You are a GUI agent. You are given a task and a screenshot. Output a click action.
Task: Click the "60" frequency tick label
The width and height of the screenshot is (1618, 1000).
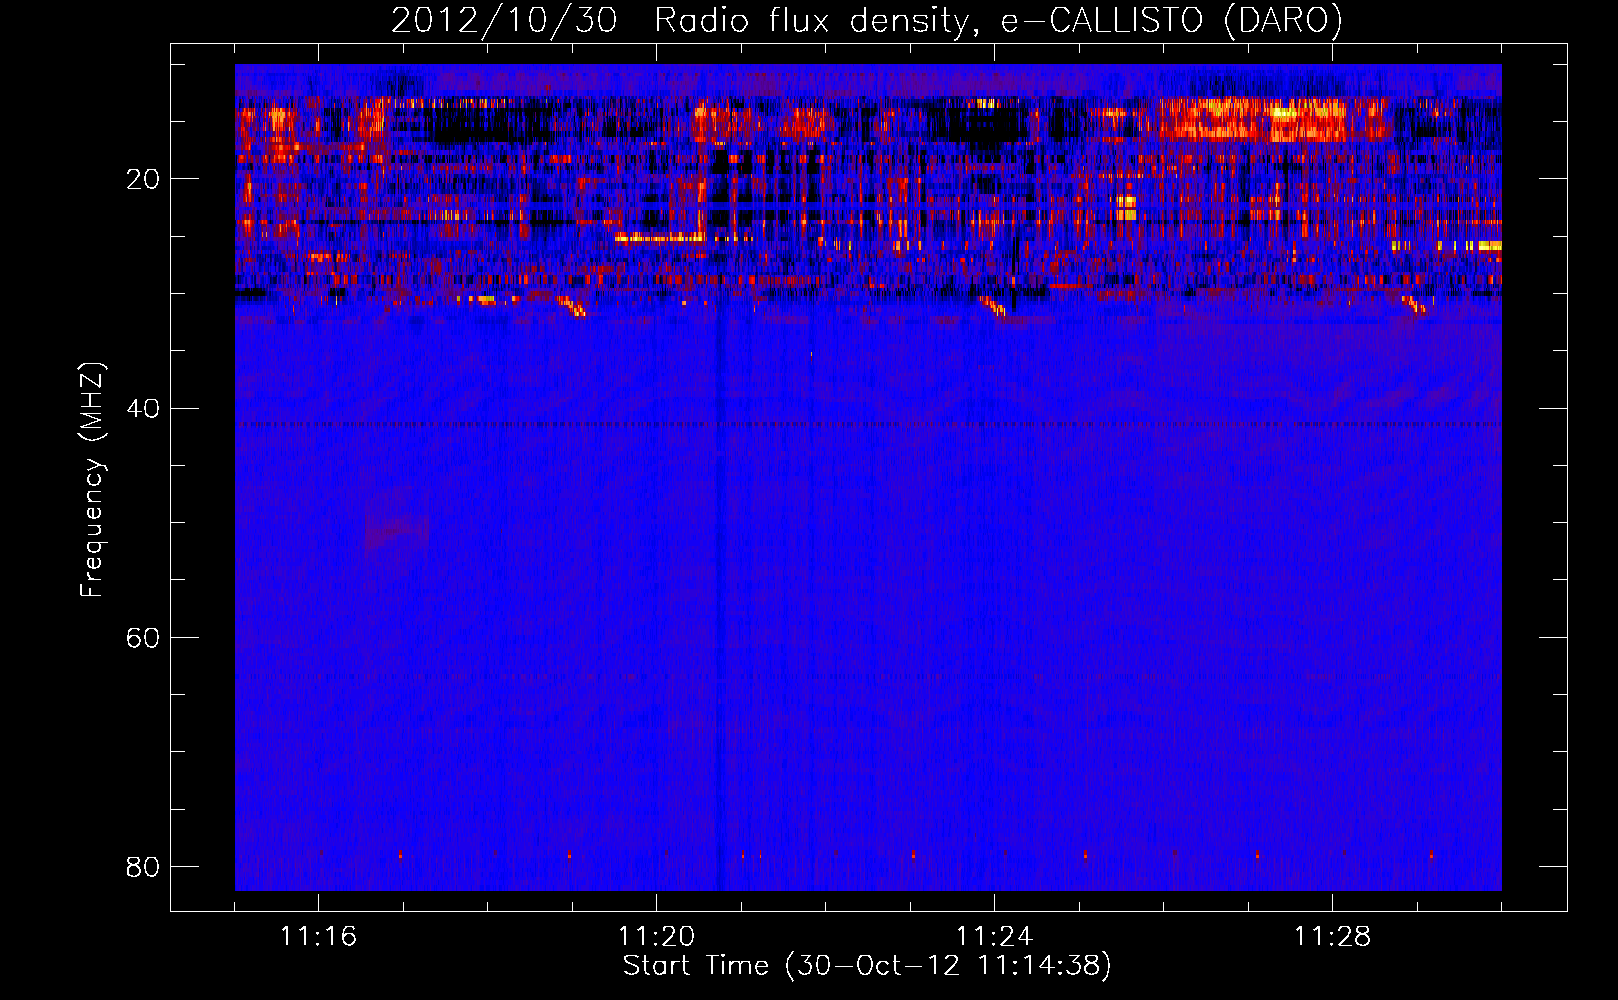pyautogui.click(x=143, y=638)
